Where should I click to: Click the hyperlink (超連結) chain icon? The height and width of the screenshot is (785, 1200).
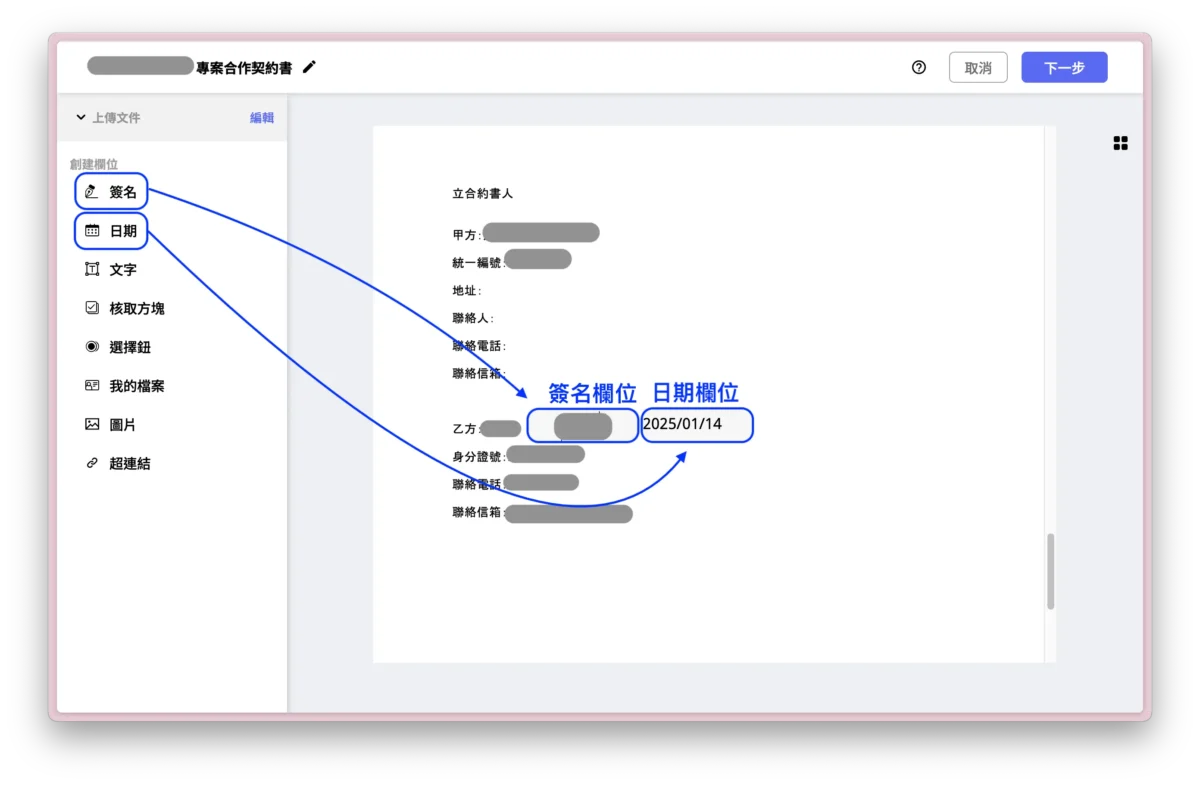tap(92, 464)
